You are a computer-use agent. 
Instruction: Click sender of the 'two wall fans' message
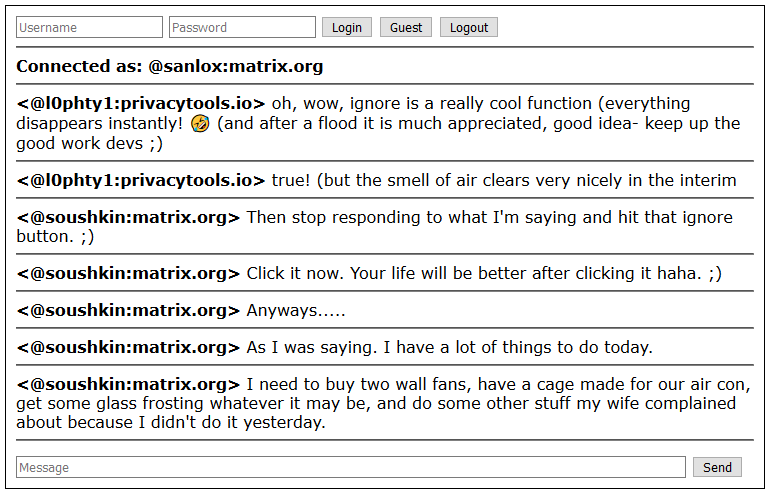pyautogui.click(x=128, y=384)
